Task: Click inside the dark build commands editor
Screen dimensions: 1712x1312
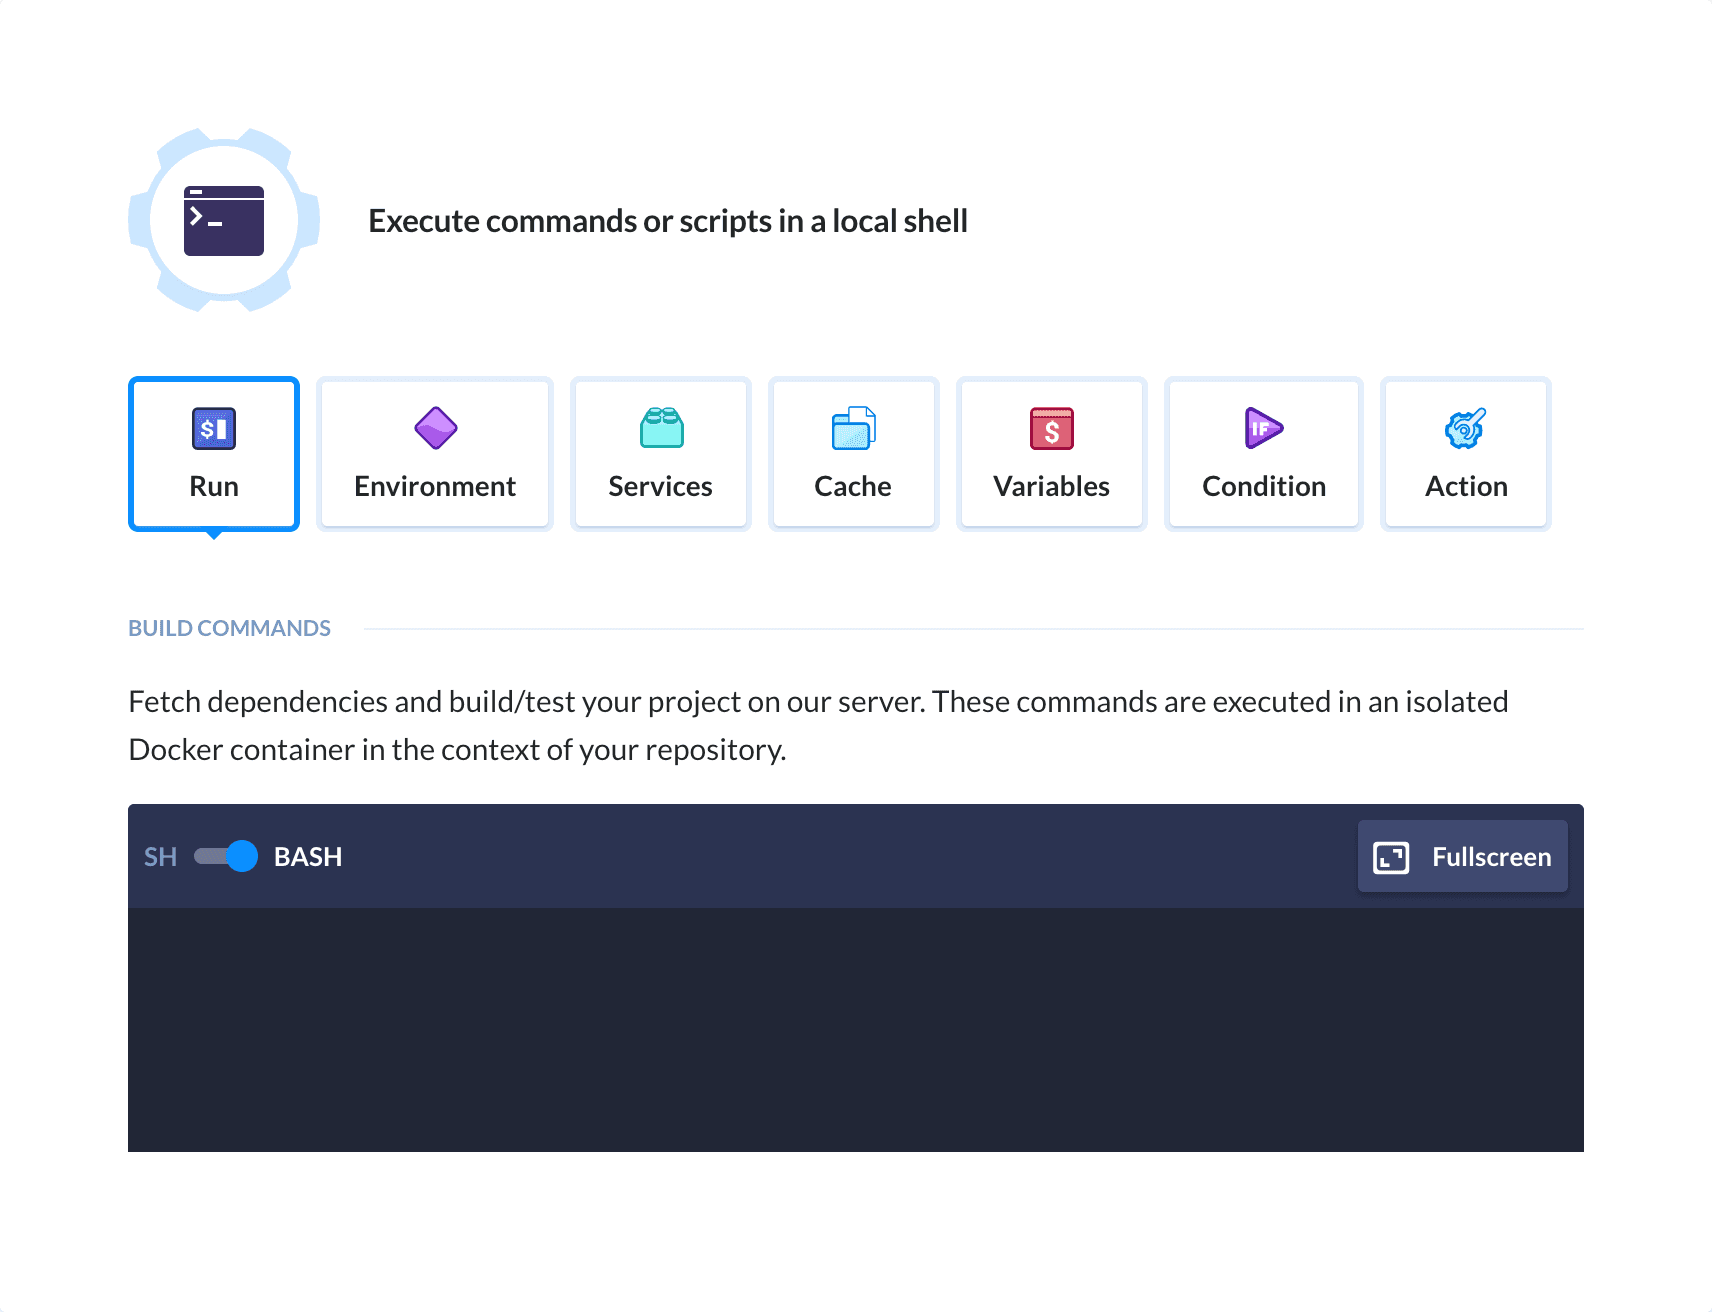Action: [x=855, y=1030]
